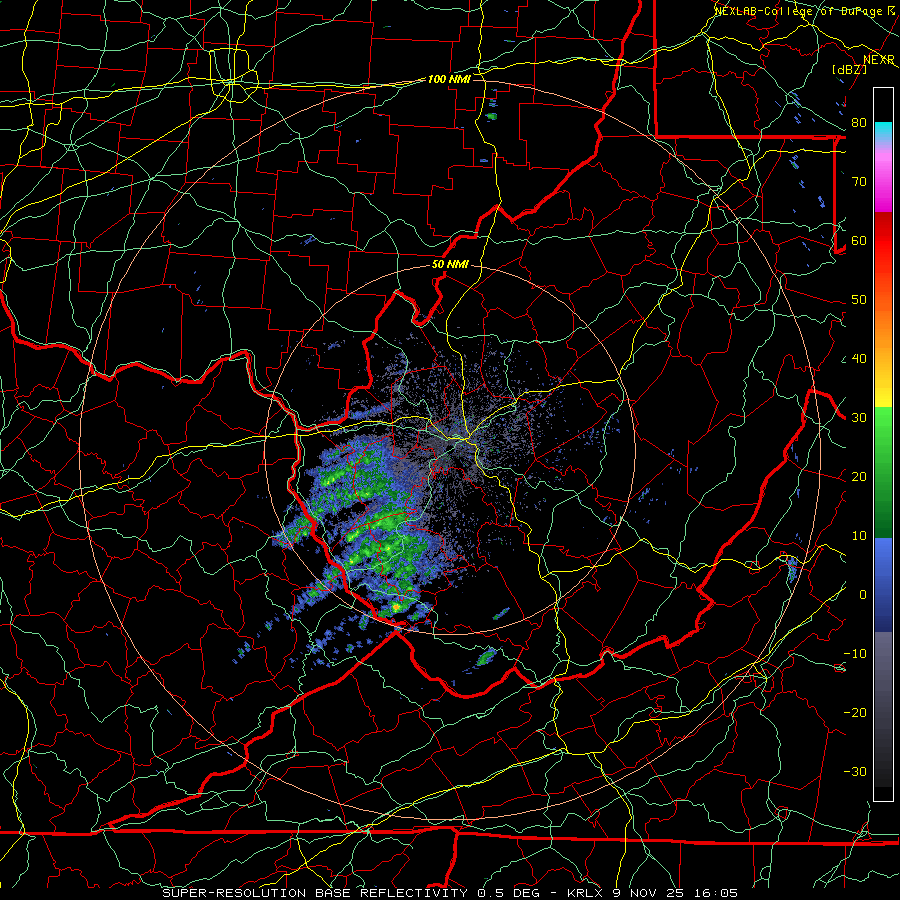The image size is (900, 900).
Task: Click the 100 NMI range ring label
Action: [x=449, y=79]
